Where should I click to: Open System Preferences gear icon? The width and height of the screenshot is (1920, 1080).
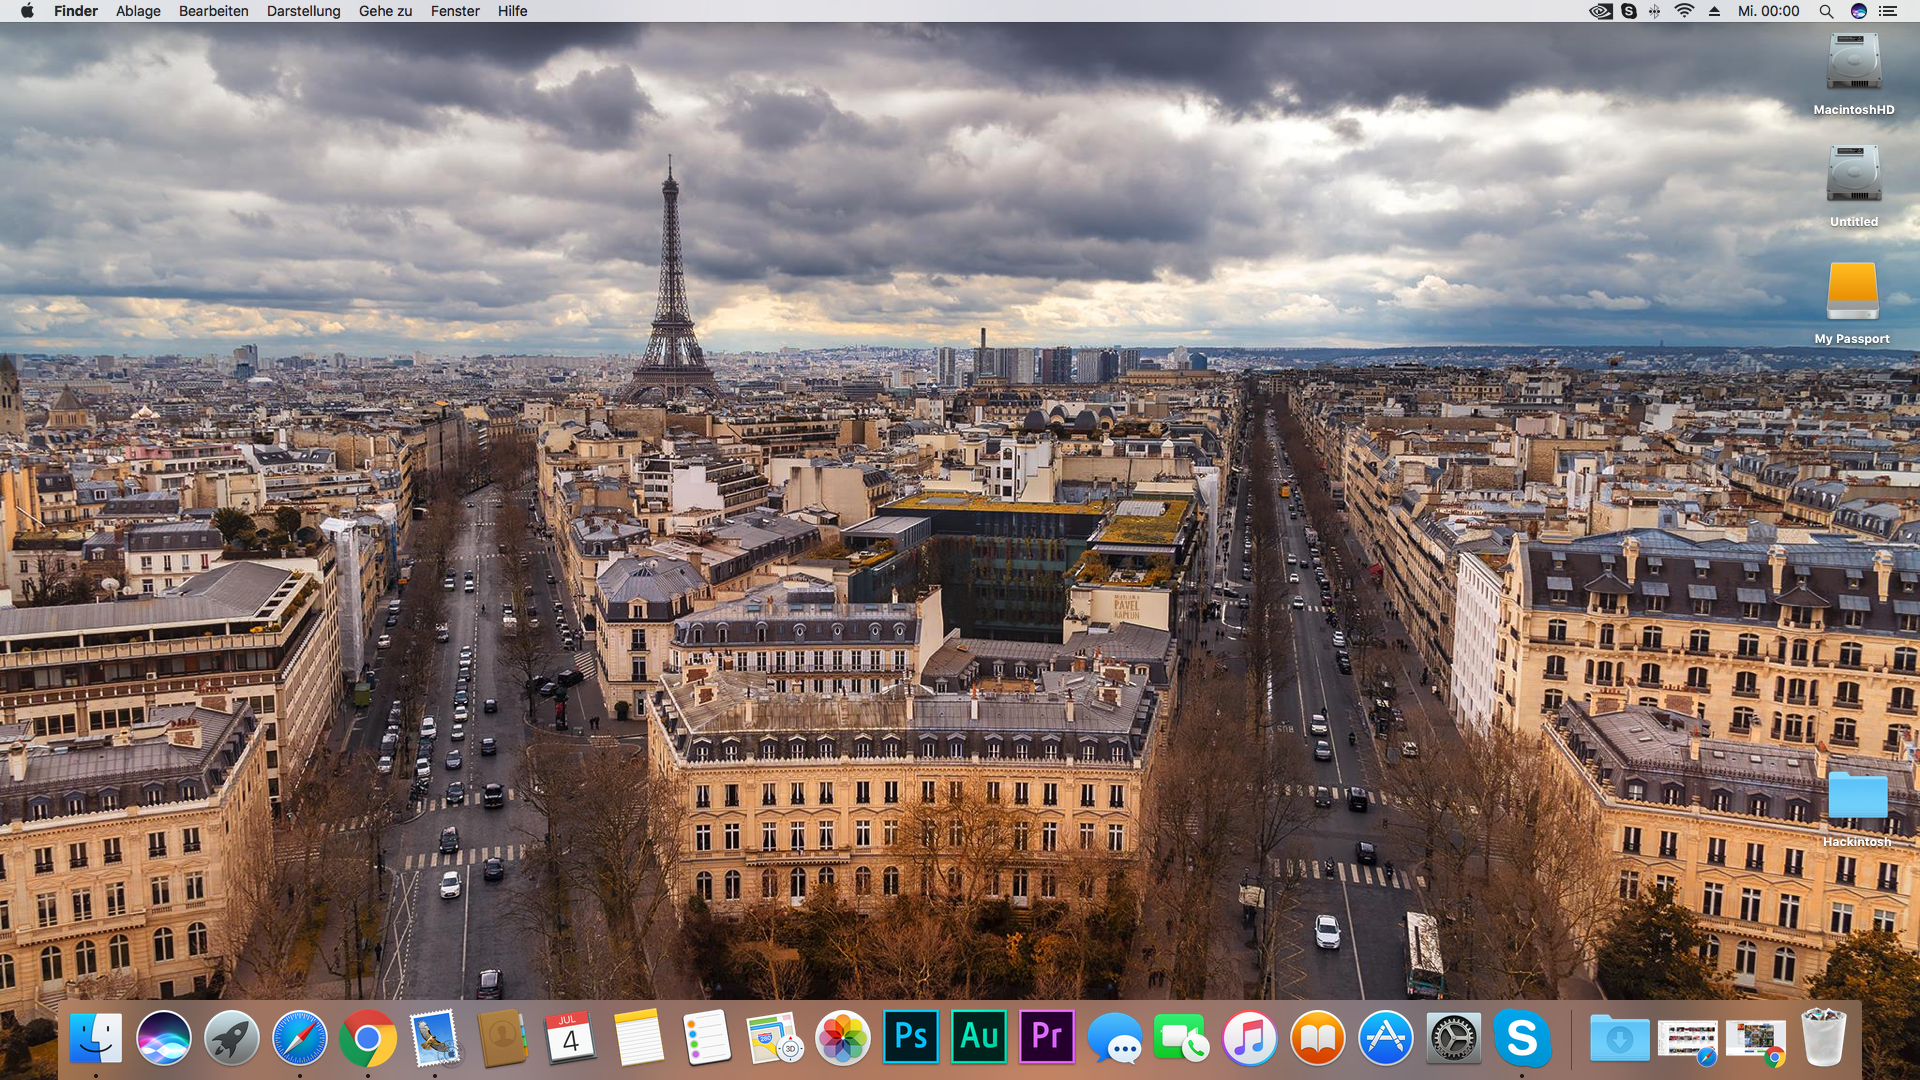[1453, 1039]
